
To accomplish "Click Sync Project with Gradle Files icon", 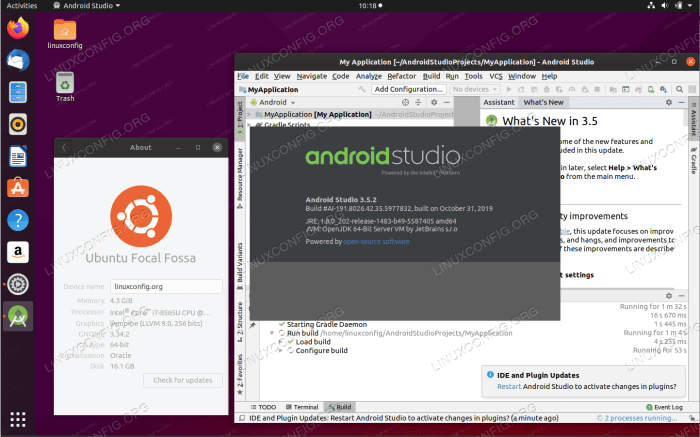I will pyautogui.click(x=638, y=89).
